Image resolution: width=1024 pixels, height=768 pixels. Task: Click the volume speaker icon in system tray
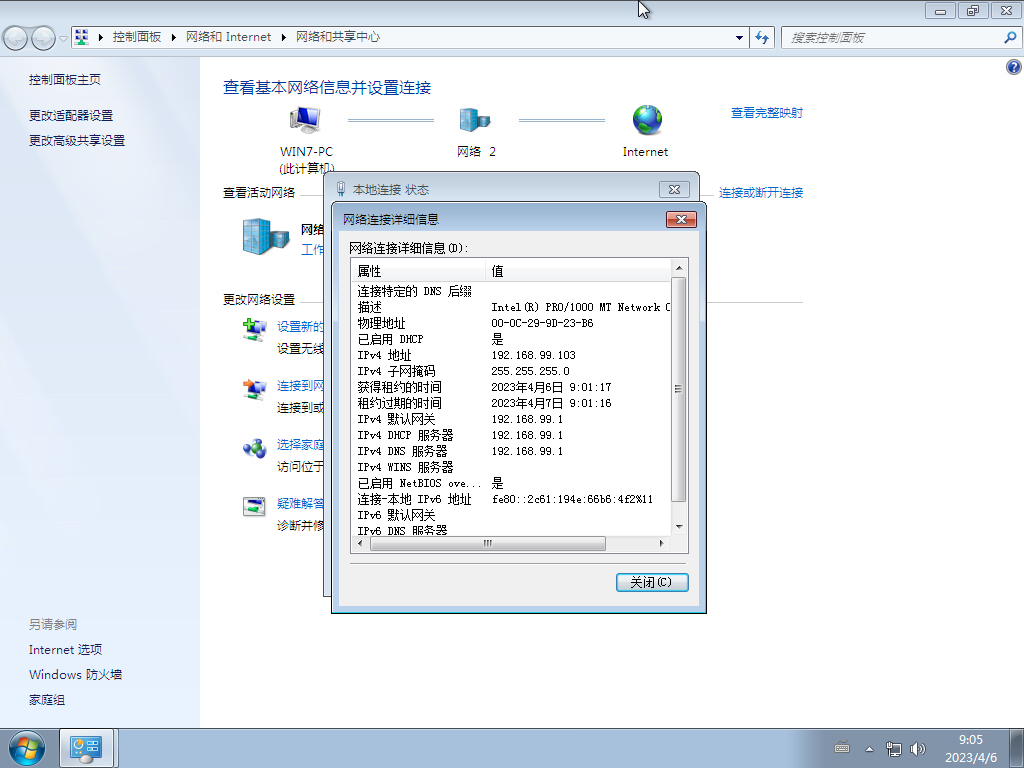[917, 748]
